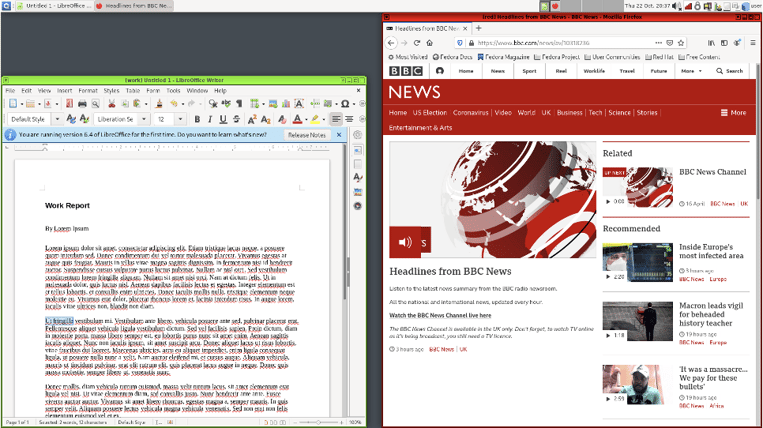Open the Paste options dropdown arrow
The height and width of the screenshot is (428, 763).
[x=146, y=104]
